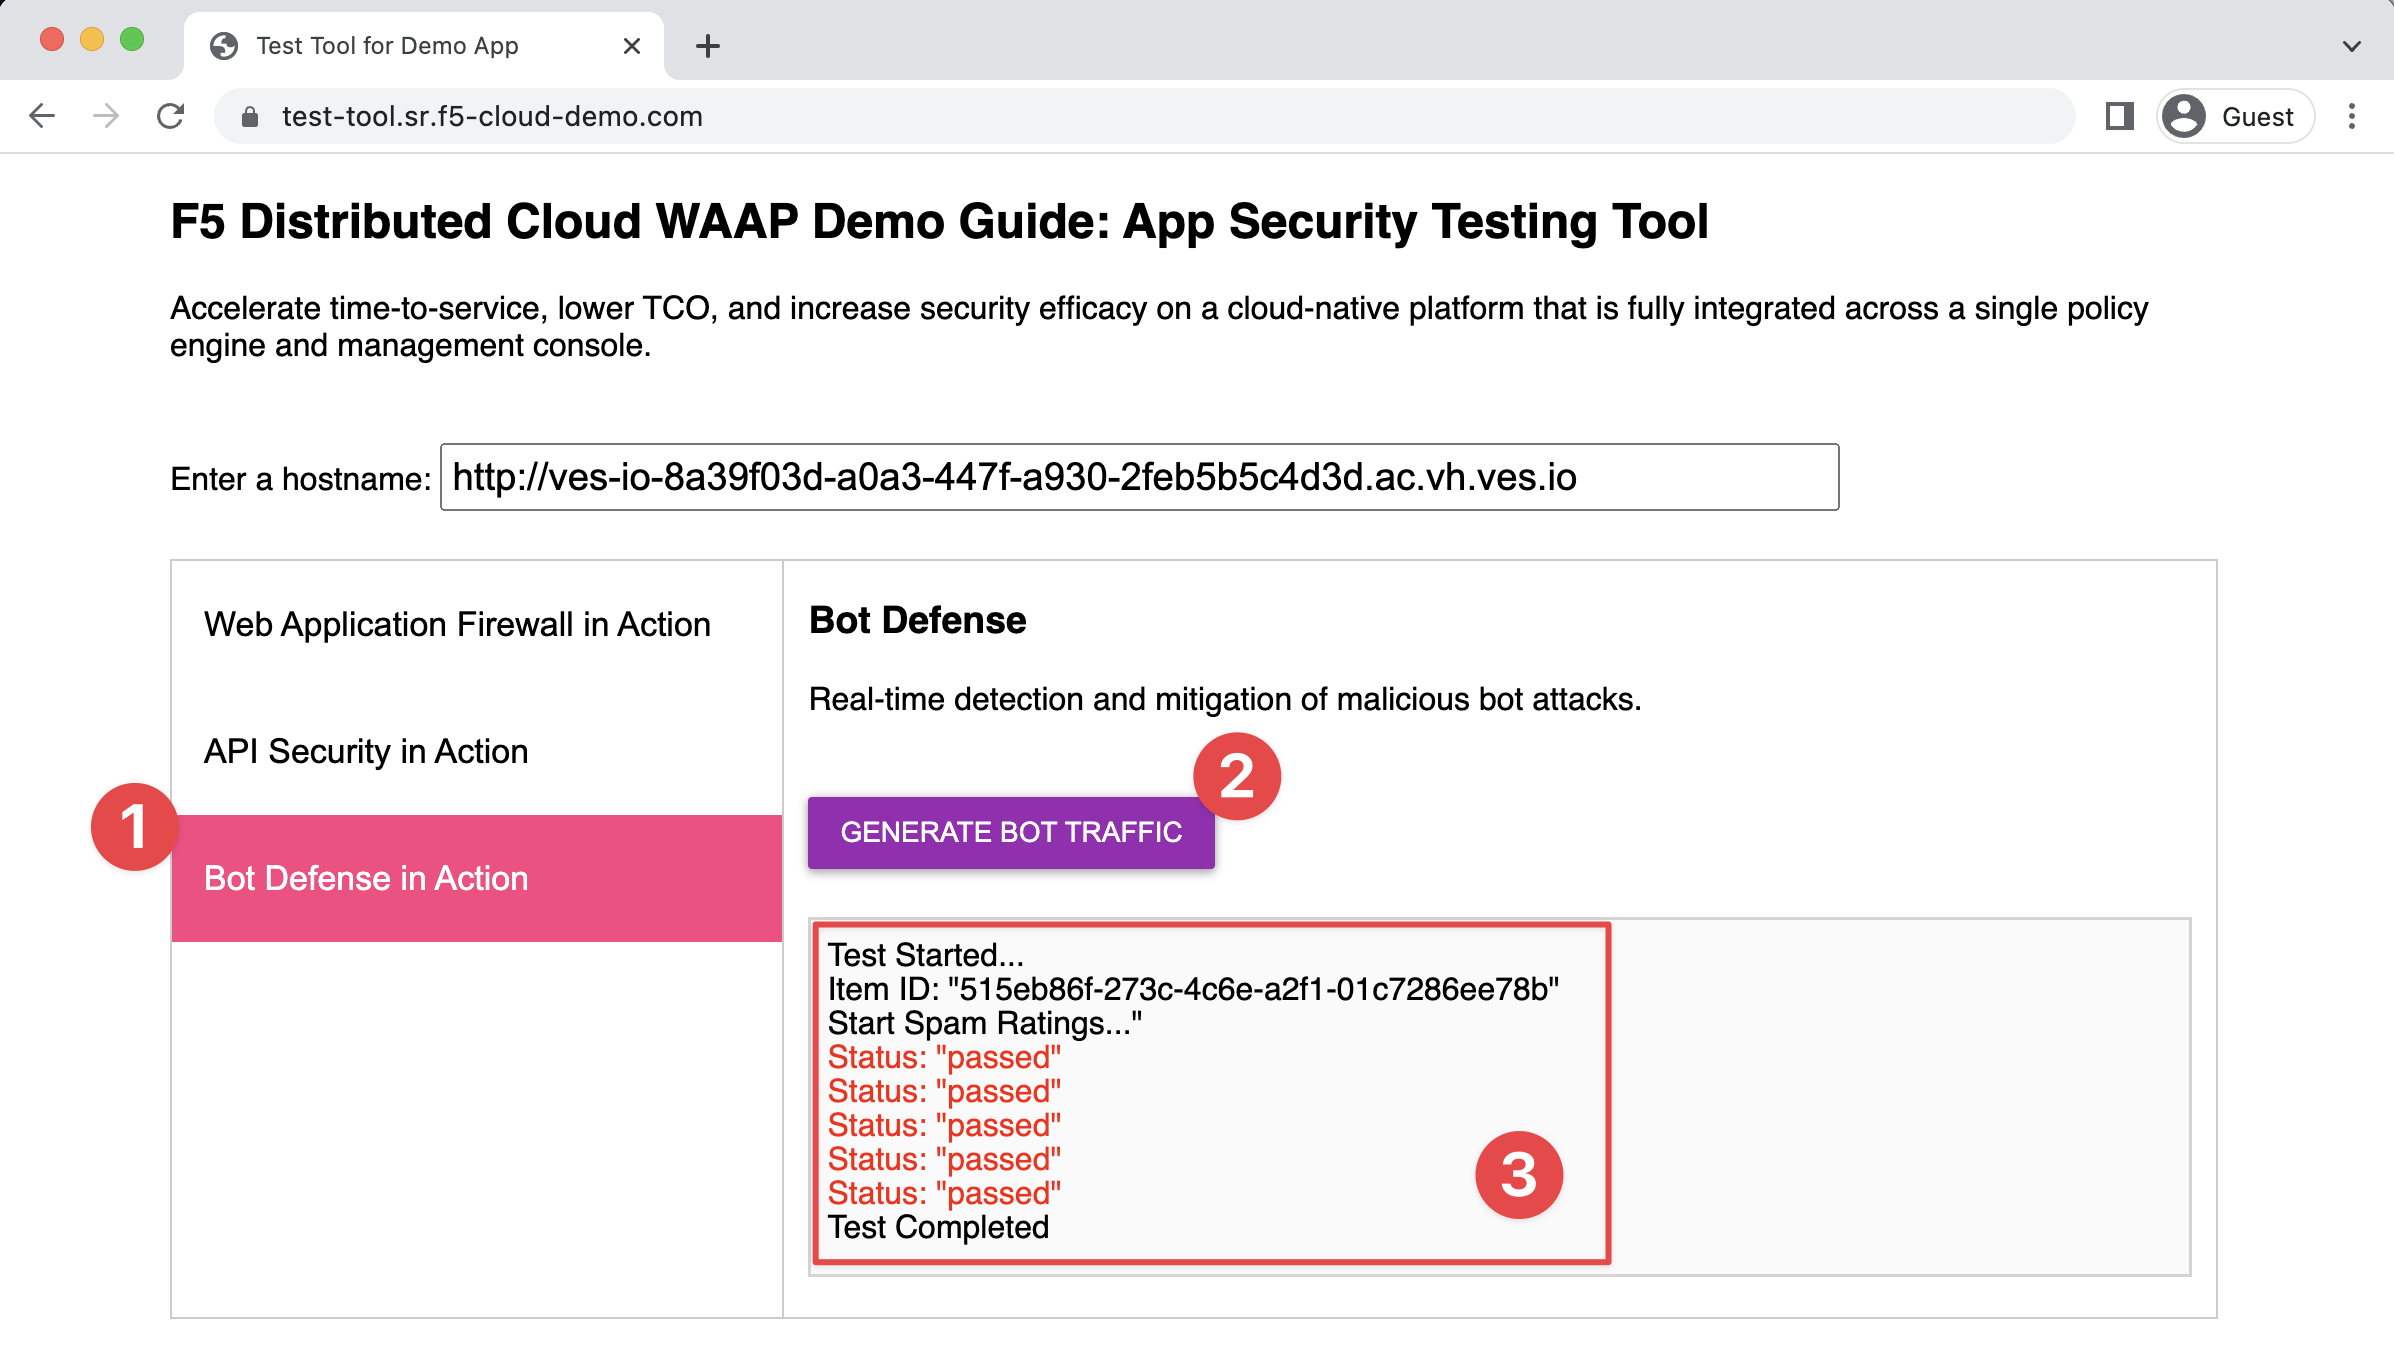Open a new tab with plus icon
Image resolution: width=2394 pixels, height=1350 pixels.
click(x=707, y=46)
